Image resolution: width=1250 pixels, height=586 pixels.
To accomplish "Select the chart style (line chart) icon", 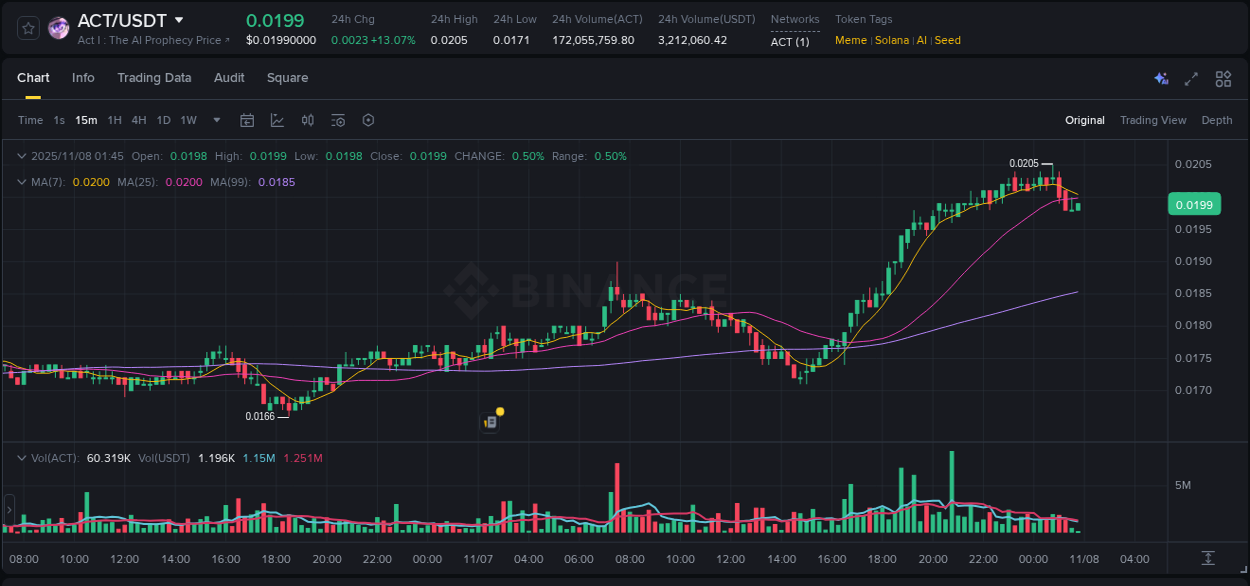I will point(277,119).
